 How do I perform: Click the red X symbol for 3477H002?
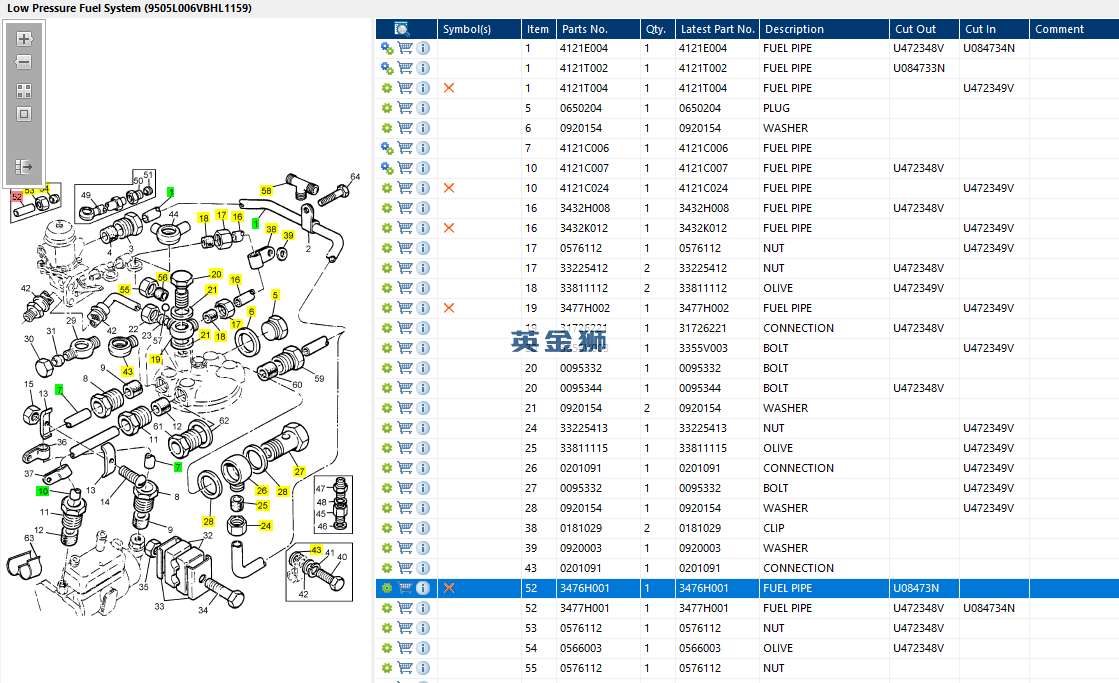point(449,308)
